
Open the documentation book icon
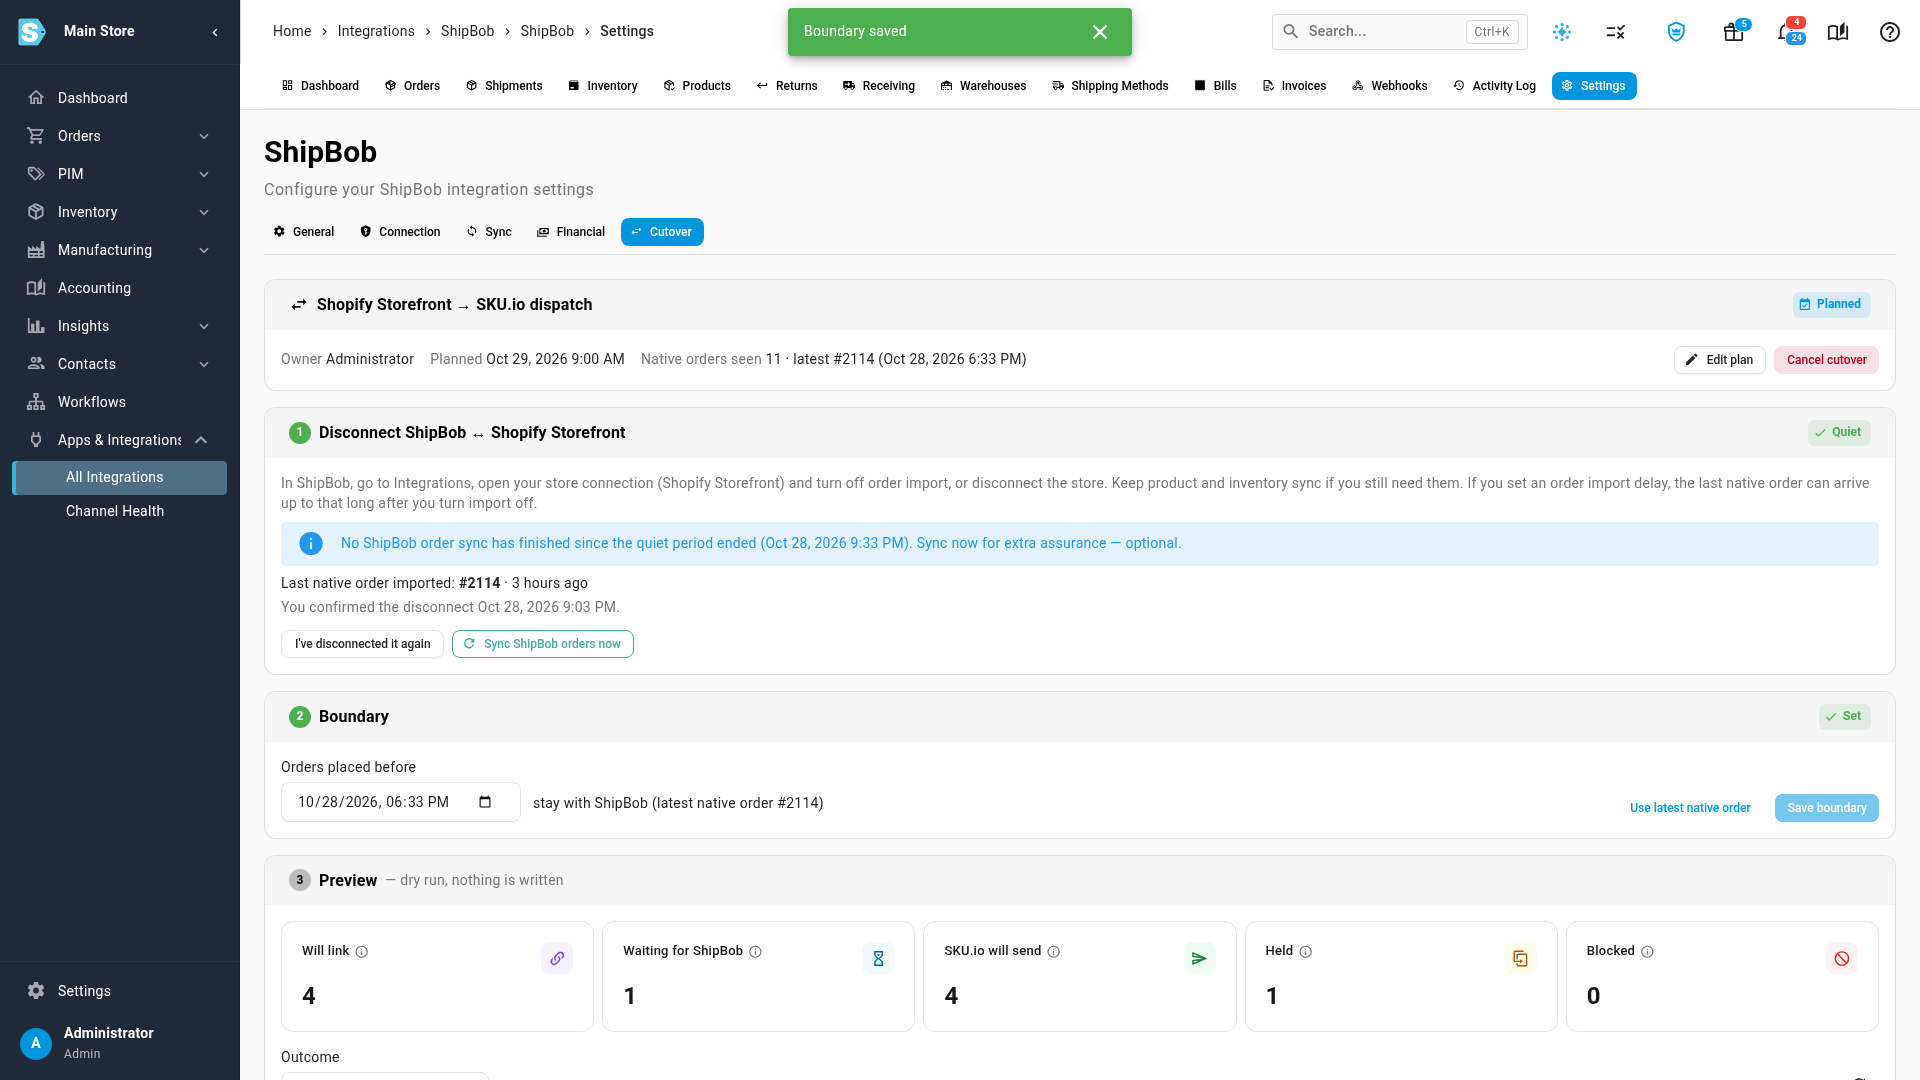[x=1838, y=32]
